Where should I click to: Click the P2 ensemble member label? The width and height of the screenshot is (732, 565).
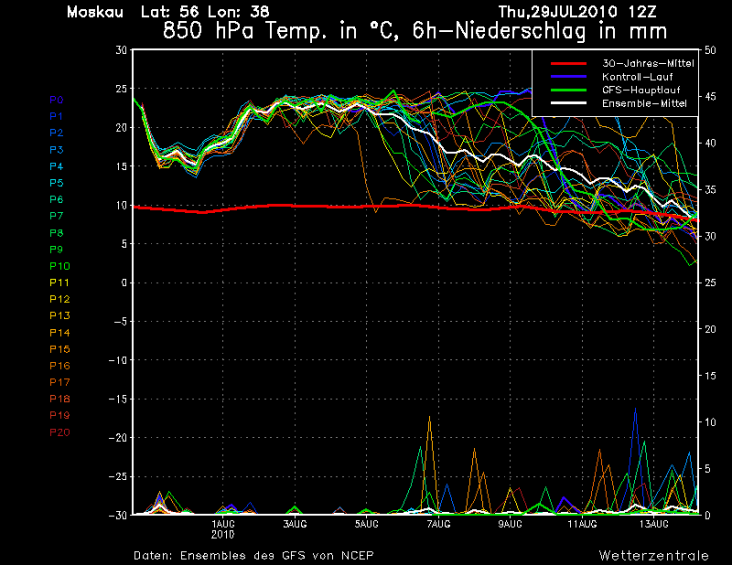(x=56, y=133)
